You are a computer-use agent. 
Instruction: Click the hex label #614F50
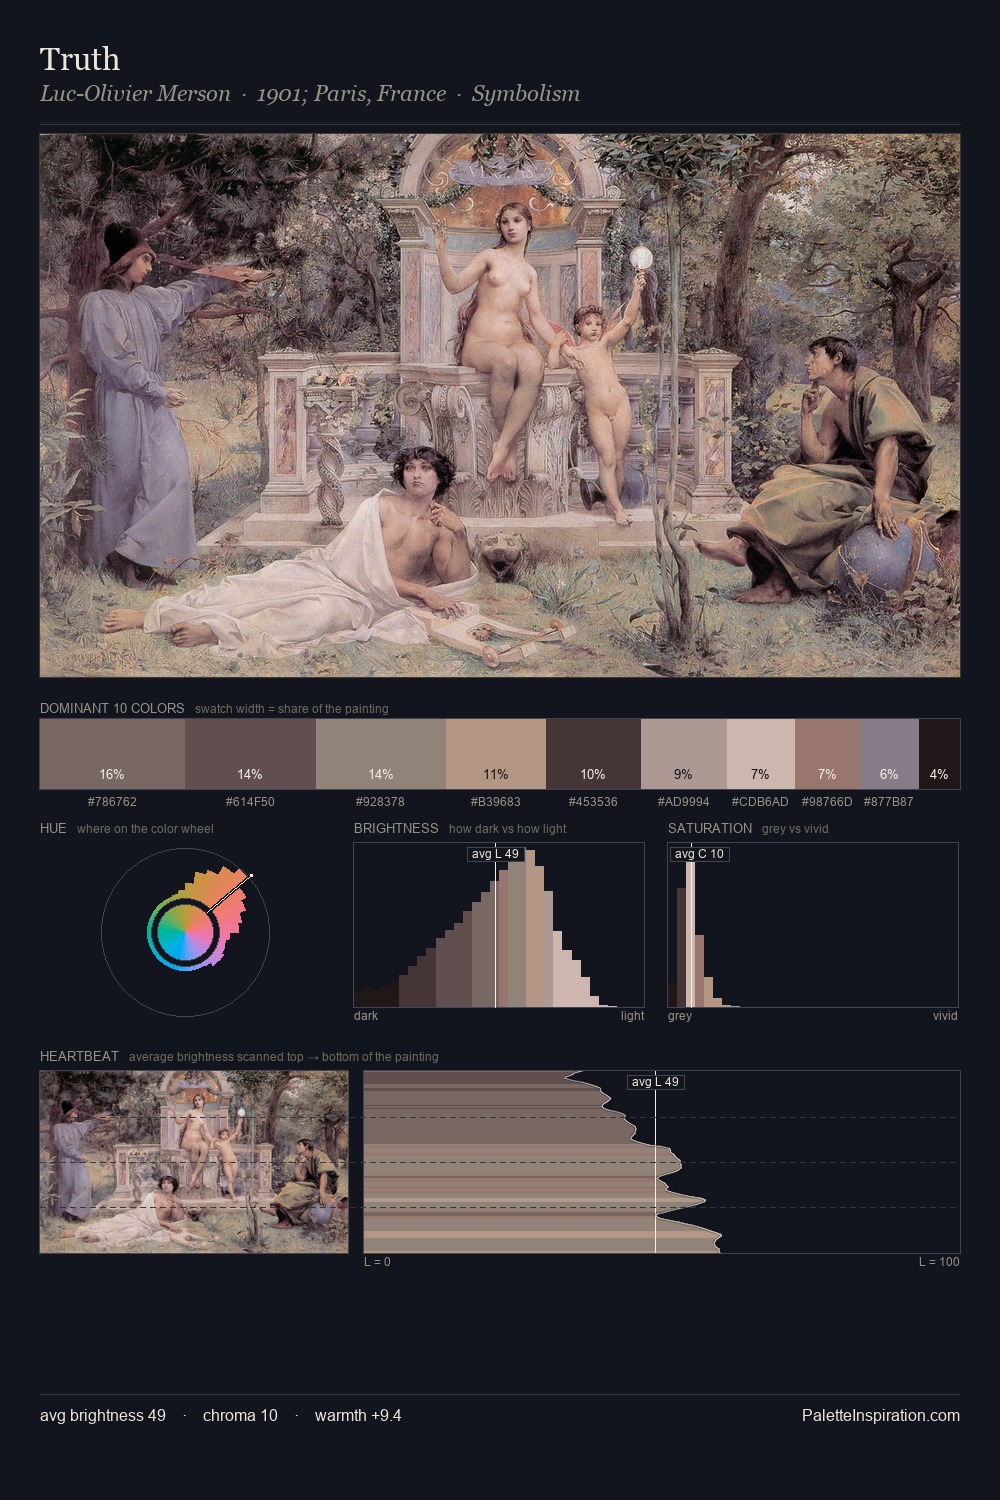tap(250, 801)
